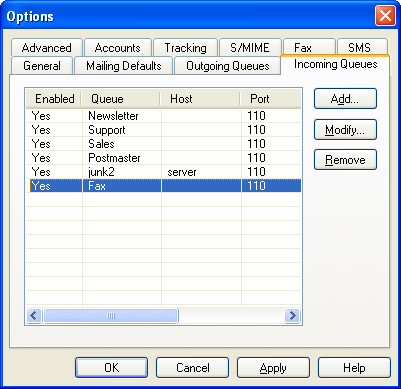
Task: Select the junk2 queue row
Action: tap(164, 172)
